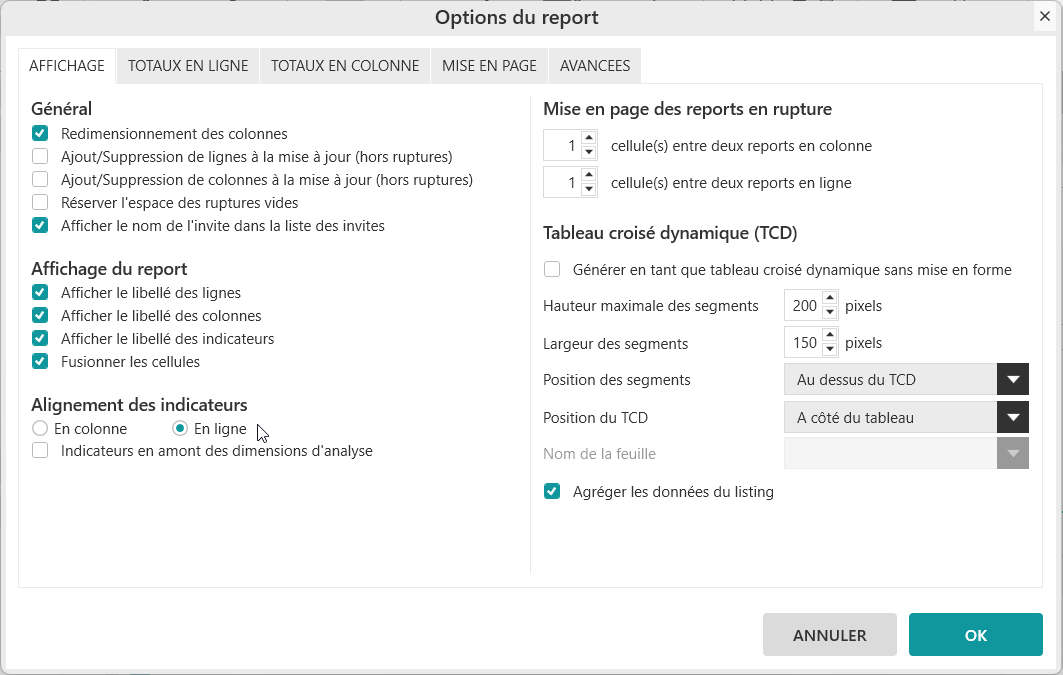1063x675 pixels.
Task: Increase Hauteur maximale des segments value
Action: (x=830, y=299)
